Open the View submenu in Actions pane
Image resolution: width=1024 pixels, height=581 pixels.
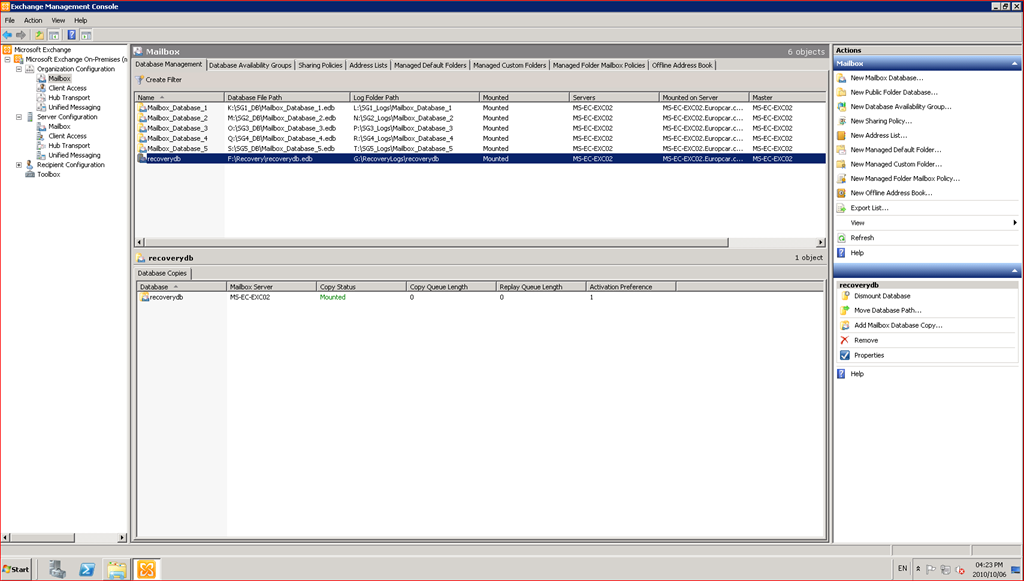tap(858, 223)
